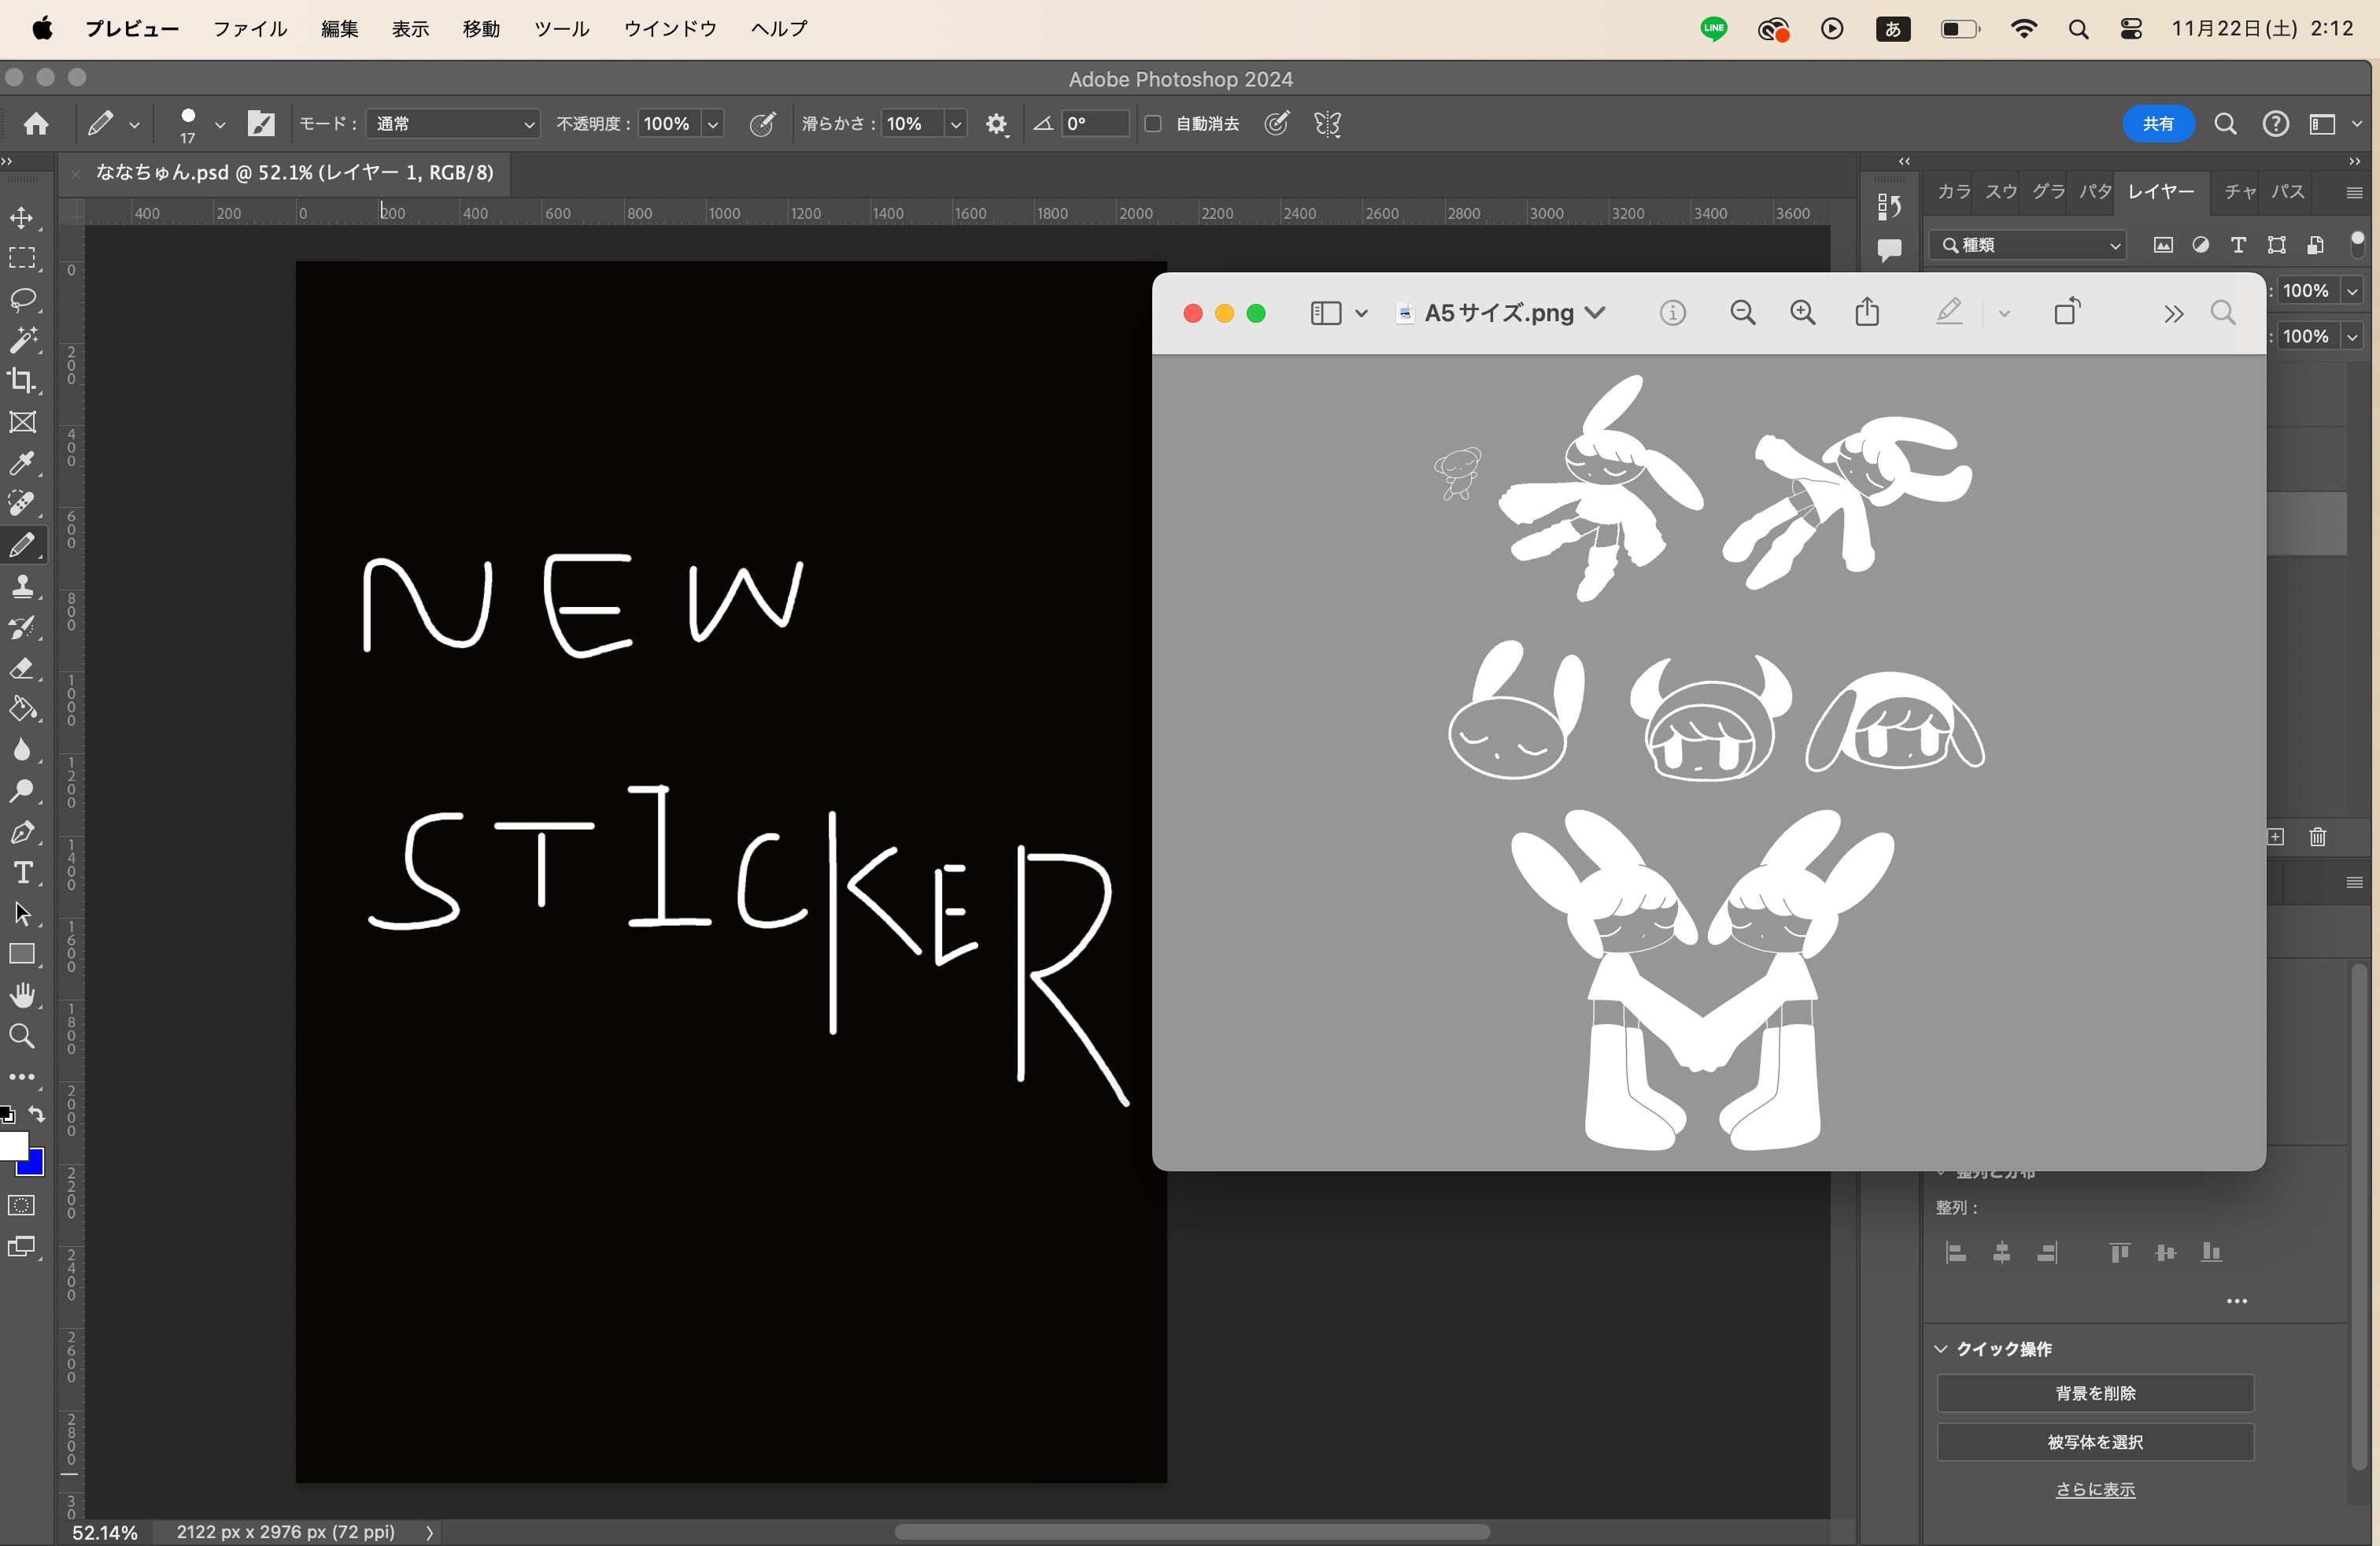
Task: Click zoom in button in Preview window
Action: 1802,313
